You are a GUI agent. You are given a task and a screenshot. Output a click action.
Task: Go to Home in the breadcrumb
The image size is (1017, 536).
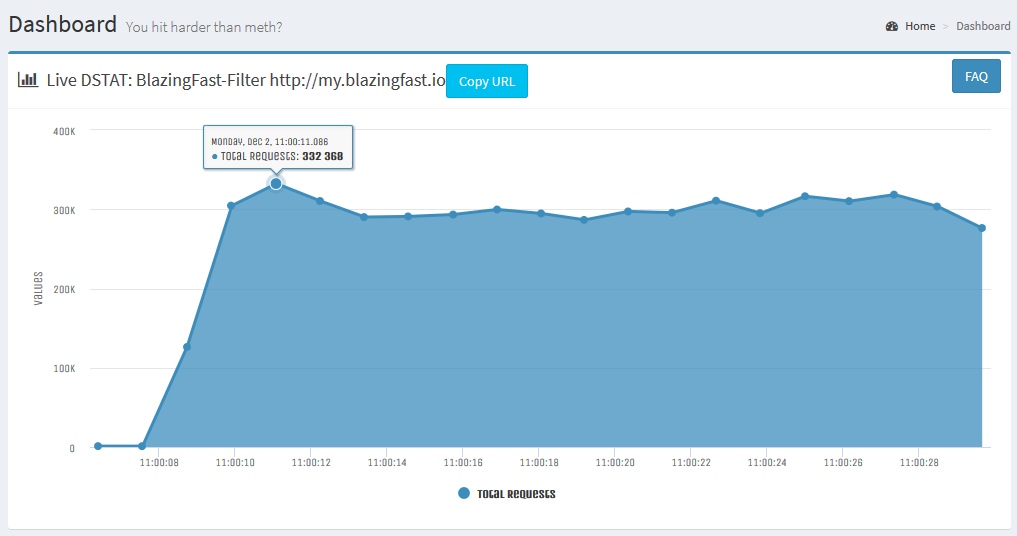(x=919, y=26)
